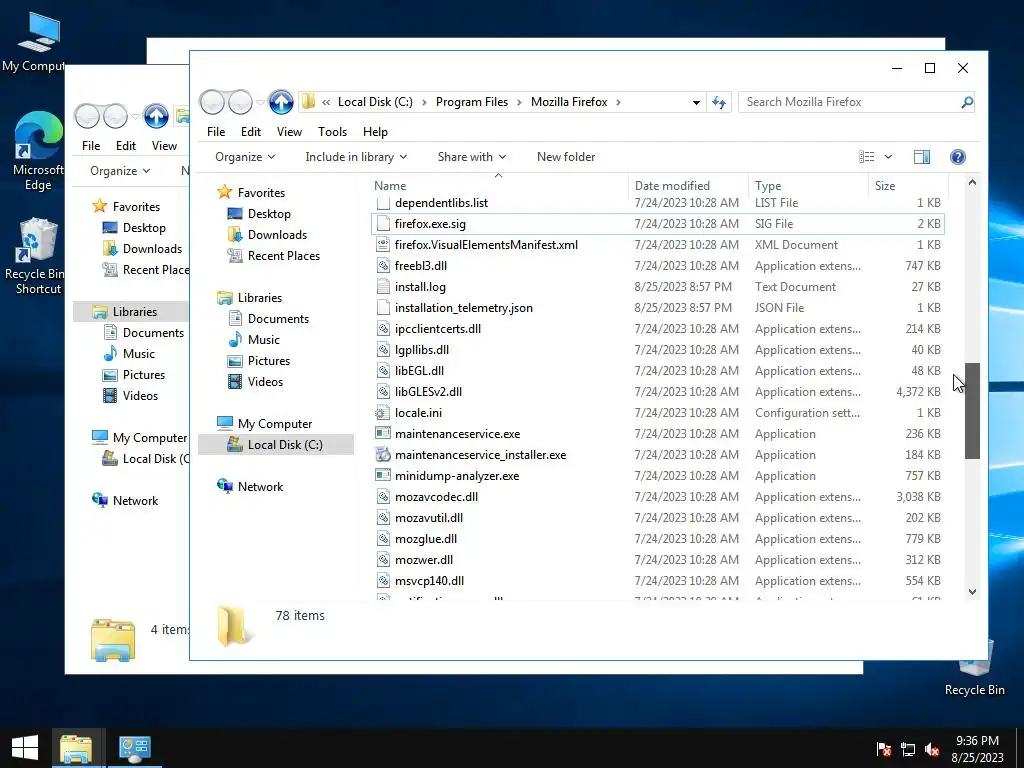The image size is (1024, 768).
Task: Click the muted volume tray icon
Action: [x=932, y=749]
